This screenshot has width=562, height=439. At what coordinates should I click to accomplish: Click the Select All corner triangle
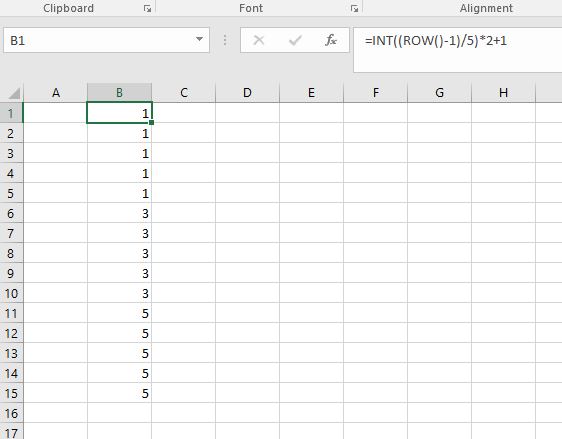tap(14, 94)
